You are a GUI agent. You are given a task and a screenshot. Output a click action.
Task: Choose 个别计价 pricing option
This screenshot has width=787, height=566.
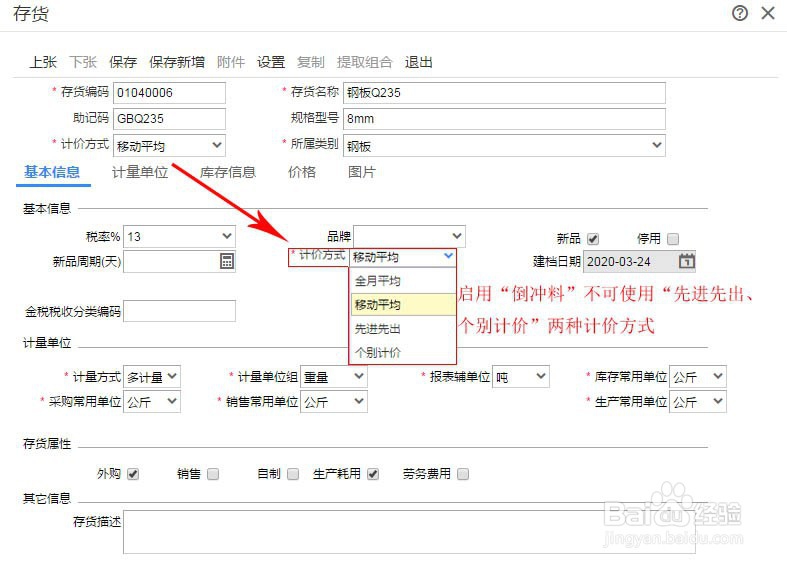pos(403,352)
